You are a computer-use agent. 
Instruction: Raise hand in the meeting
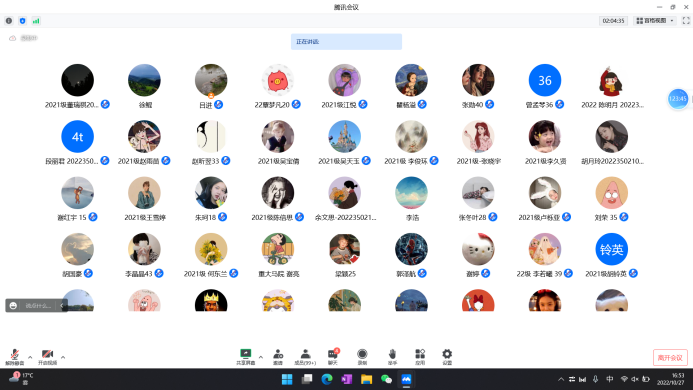(392, 356)
